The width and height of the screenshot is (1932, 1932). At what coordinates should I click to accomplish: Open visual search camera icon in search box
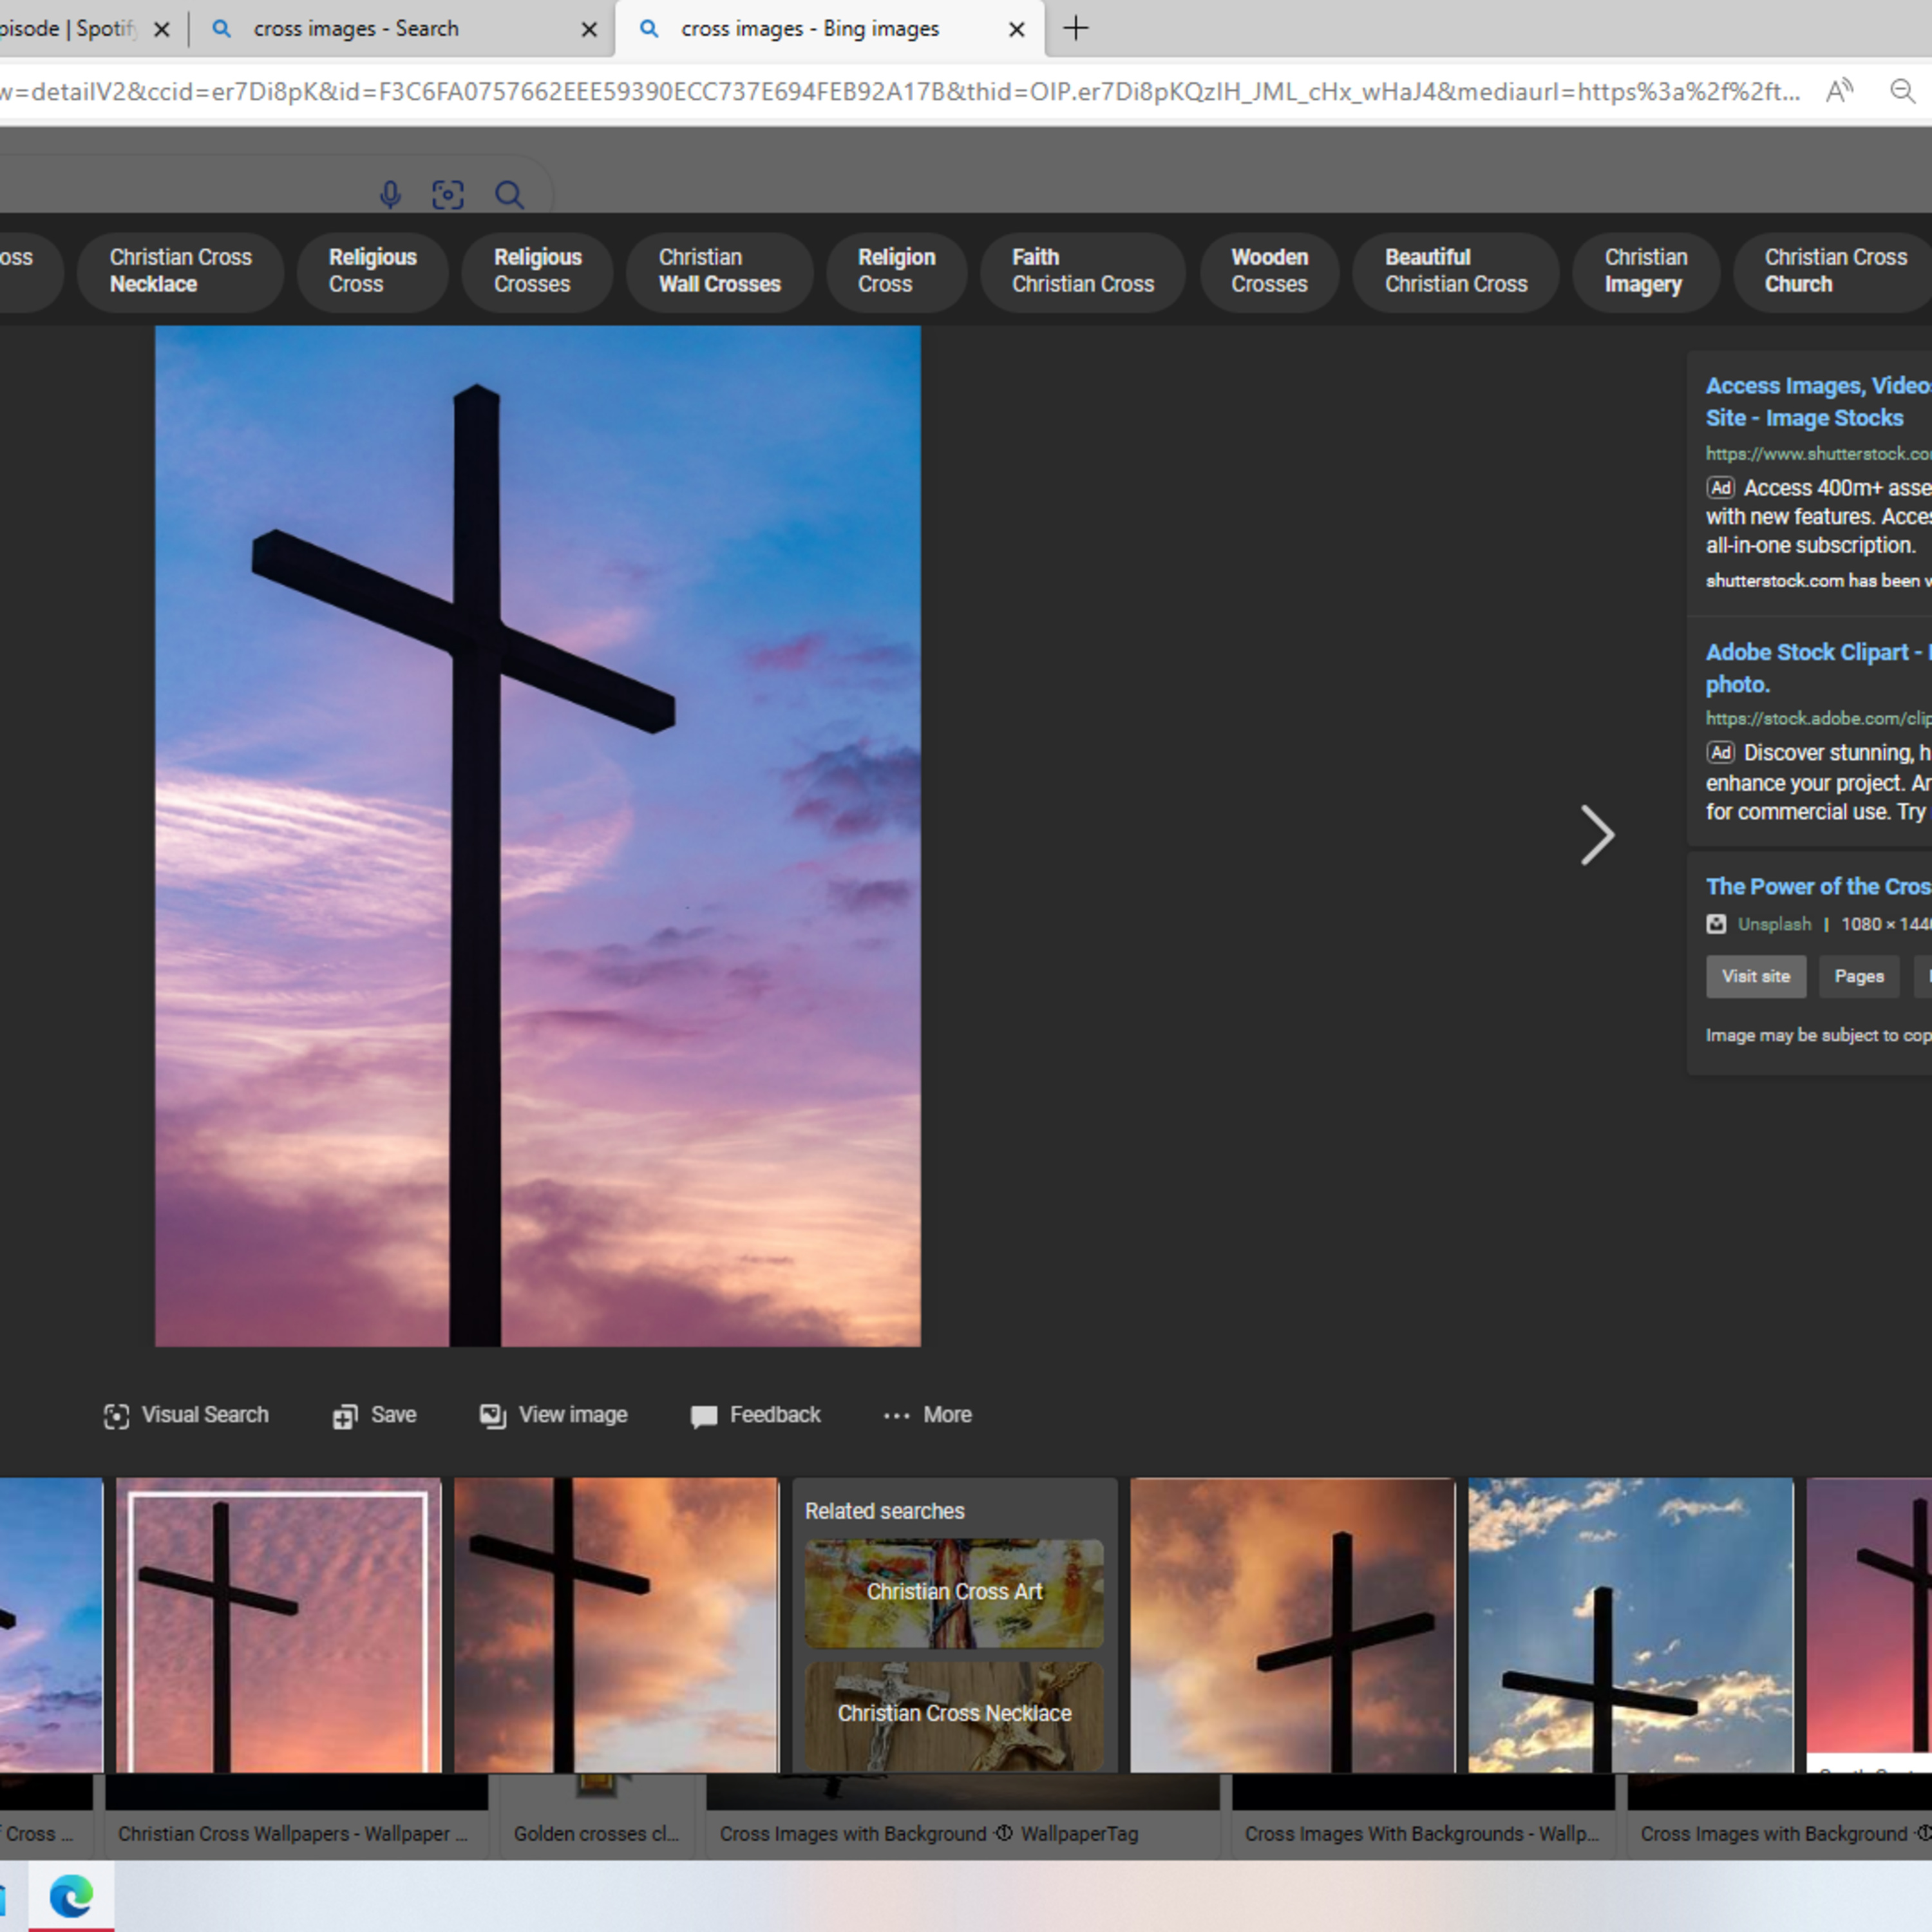click(448, 194)
